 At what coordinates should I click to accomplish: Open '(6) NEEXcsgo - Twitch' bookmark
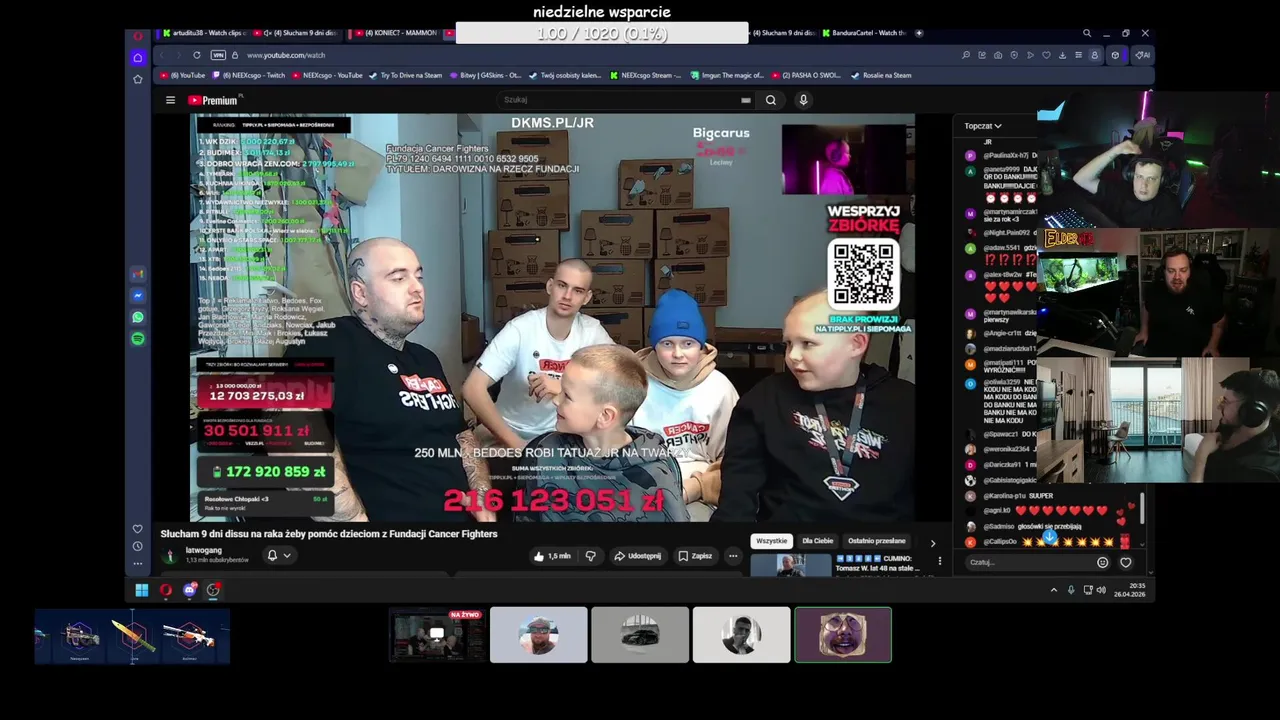(x=248, y=75)
